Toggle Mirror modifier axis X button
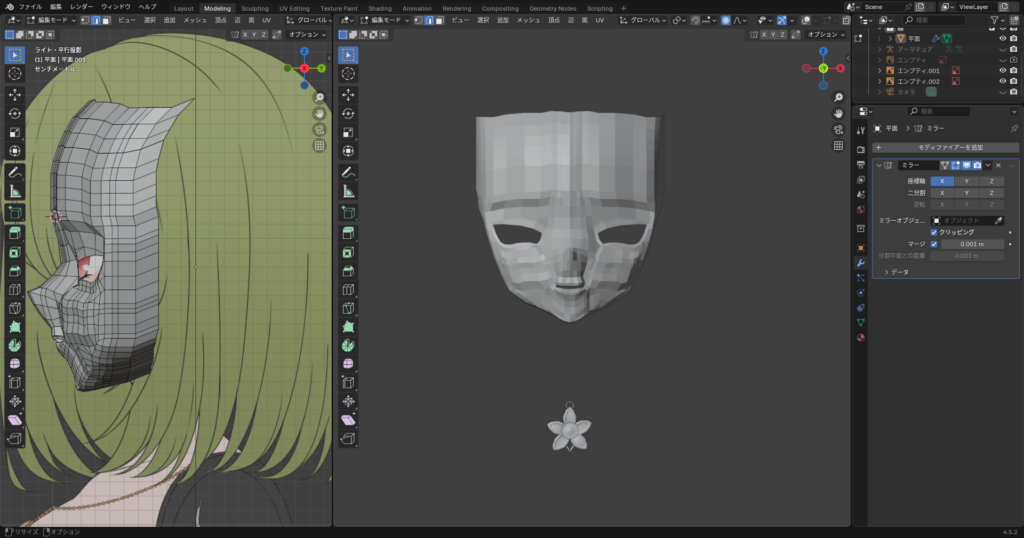 pyautogui.click(x=942, y=182)
